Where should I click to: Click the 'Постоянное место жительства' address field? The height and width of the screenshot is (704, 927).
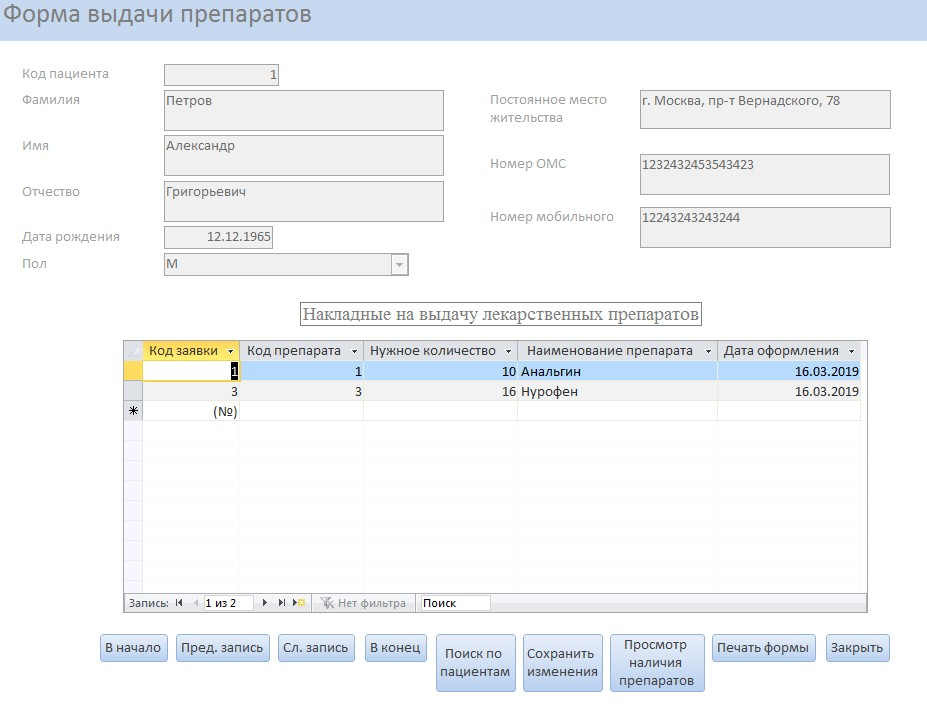[765, 109]
